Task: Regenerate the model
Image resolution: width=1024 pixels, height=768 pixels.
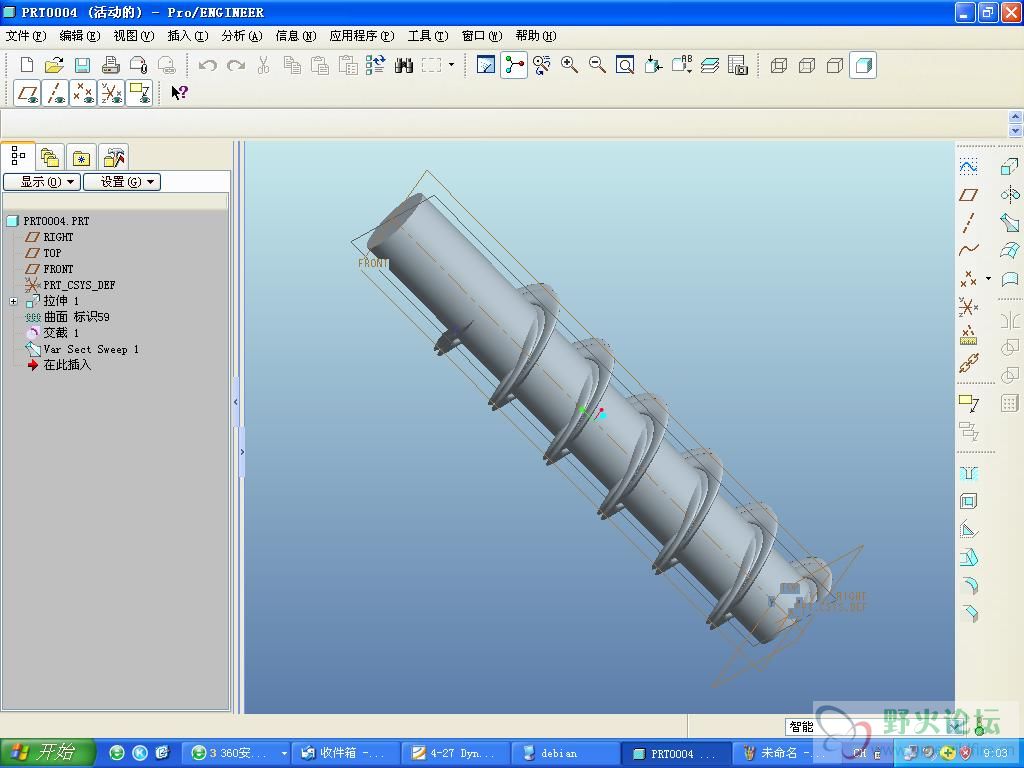Action: [x=376, y=65]
